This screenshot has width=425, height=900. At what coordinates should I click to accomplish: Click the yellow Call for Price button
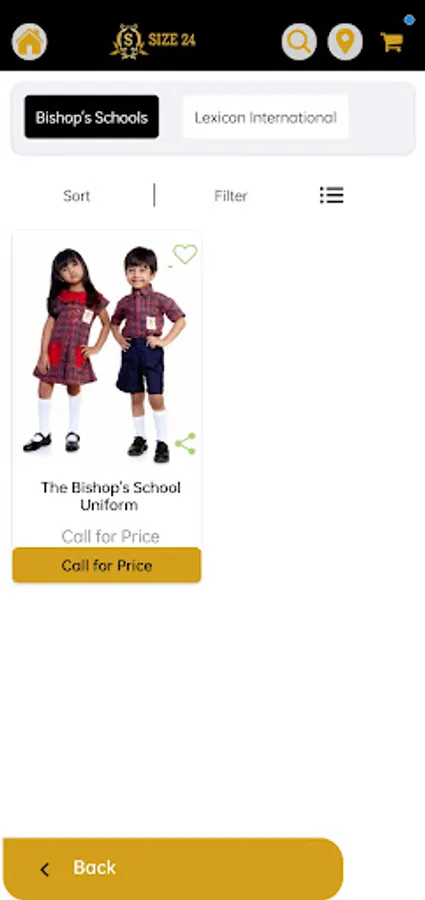click(x=107, y=565)
